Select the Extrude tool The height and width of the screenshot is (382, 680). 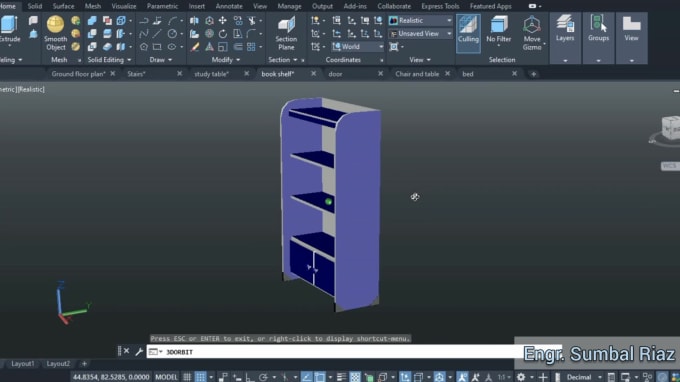pos(10,30)
